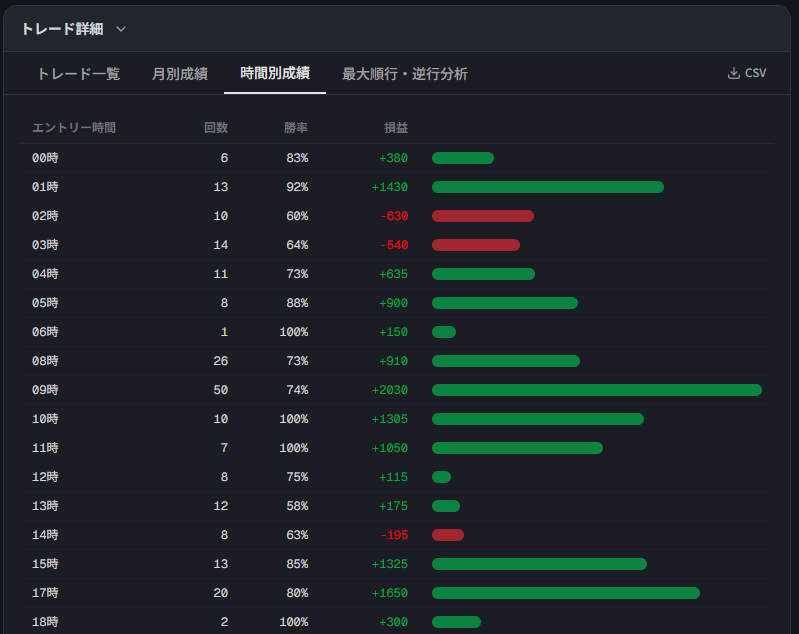The height and width of the screenshot is (634, 799).
Task: Select the 11時 row label
Action: click(45, 448)
